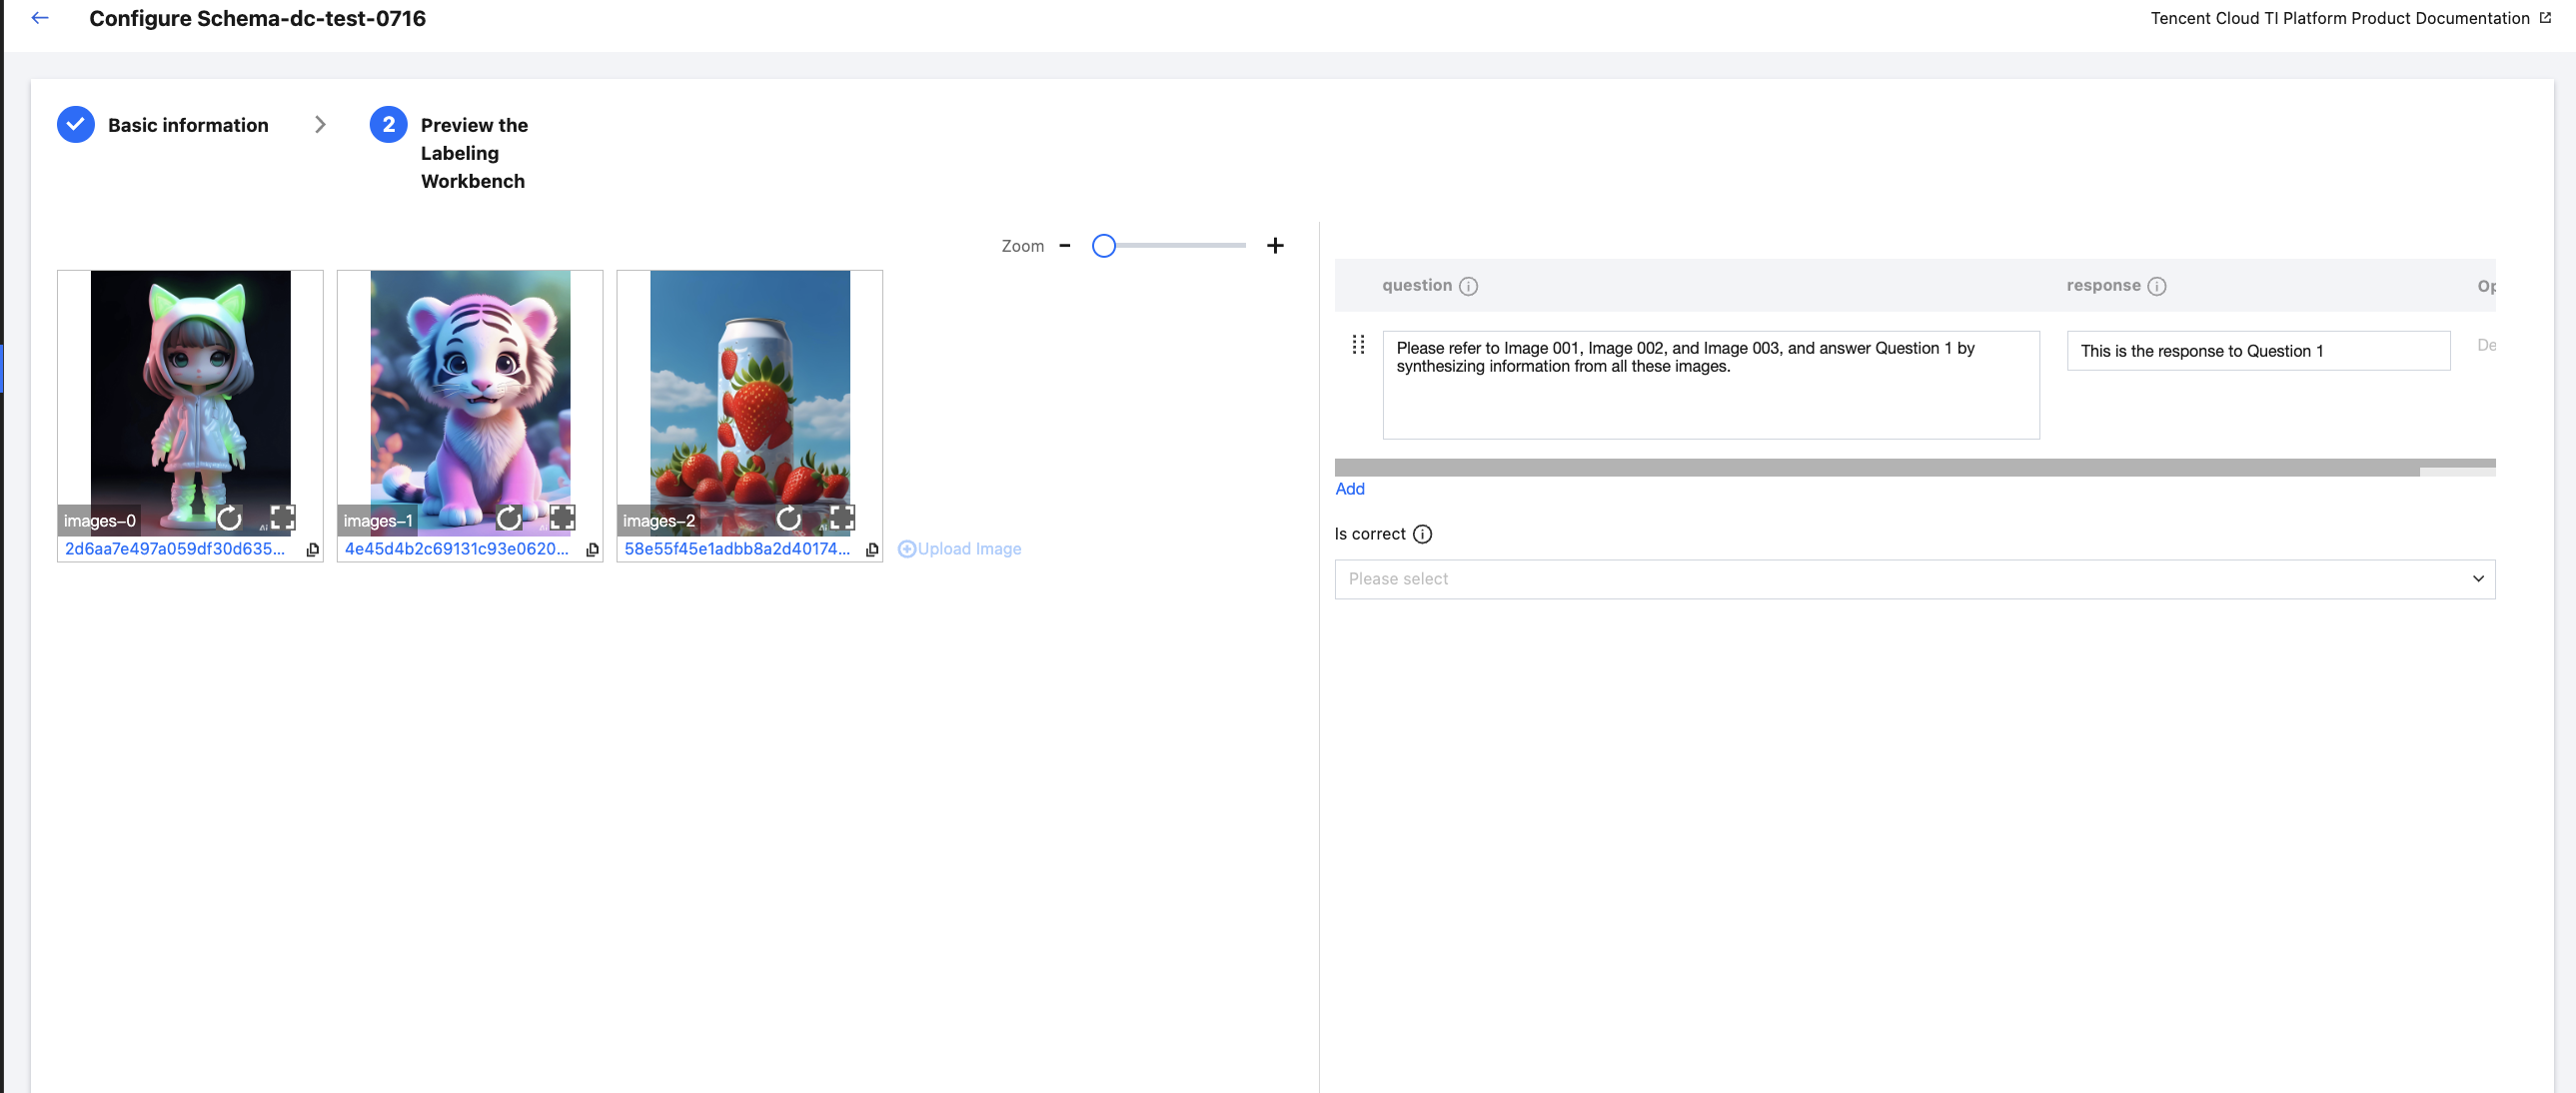Click the back arrow icon

[x=40, y=18]
